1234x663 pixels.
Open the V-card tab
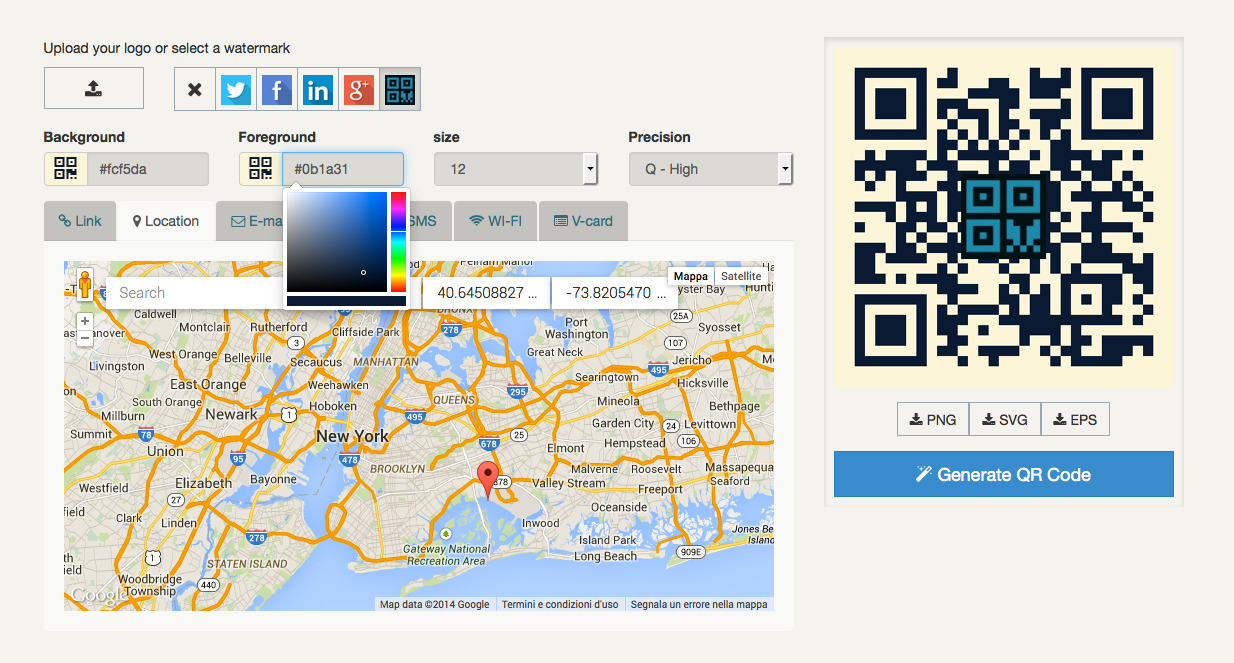point(584,220)
